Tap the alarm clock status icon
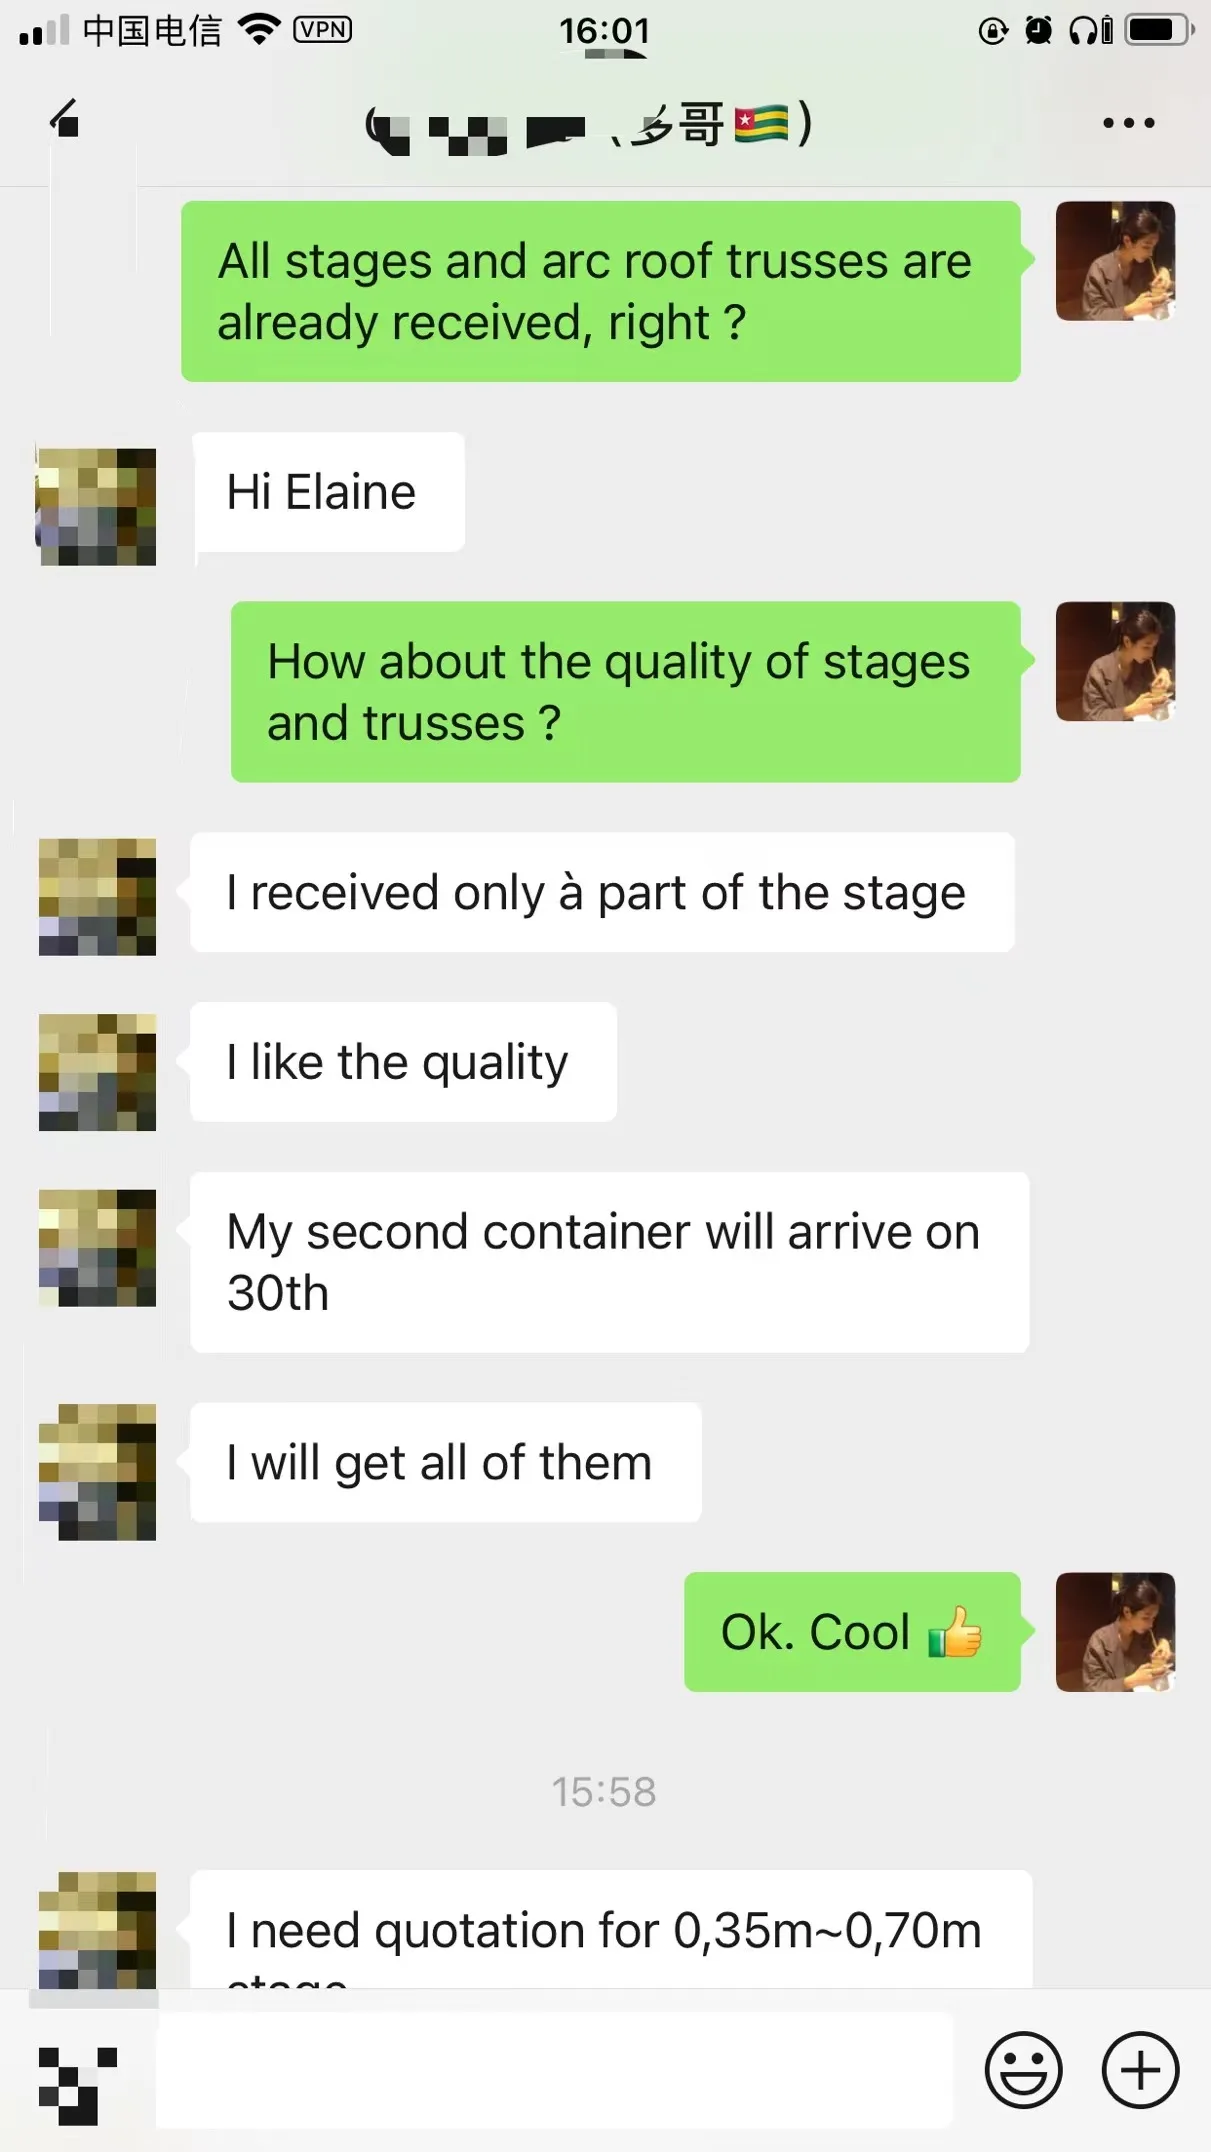The height and width of the screenshot is (2152, 1211). [1039, 31]
